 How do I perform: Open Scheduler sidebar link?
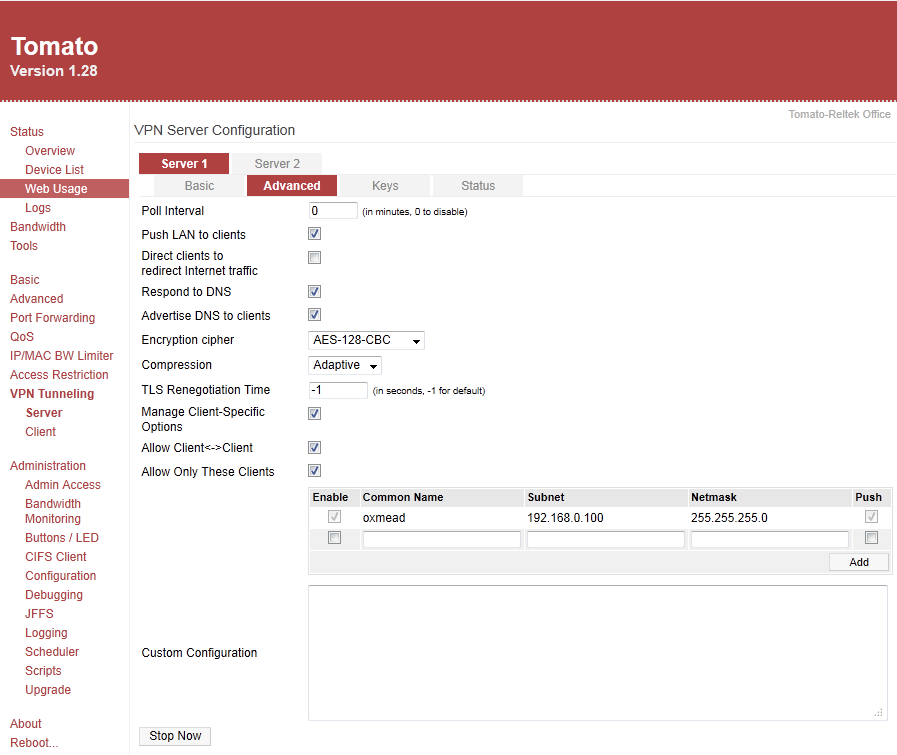tap(52, 651)
